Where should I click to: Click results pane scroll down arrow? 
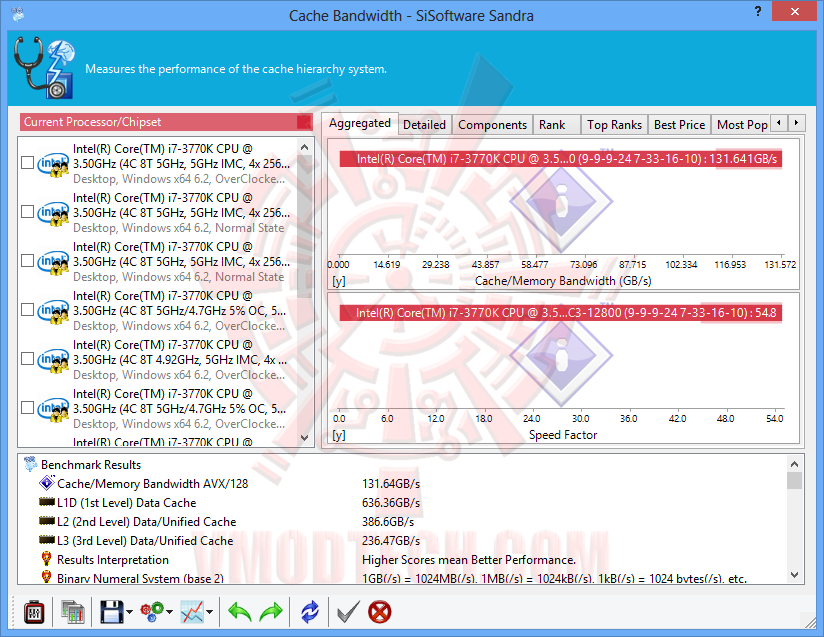click(x=795, y=575)
